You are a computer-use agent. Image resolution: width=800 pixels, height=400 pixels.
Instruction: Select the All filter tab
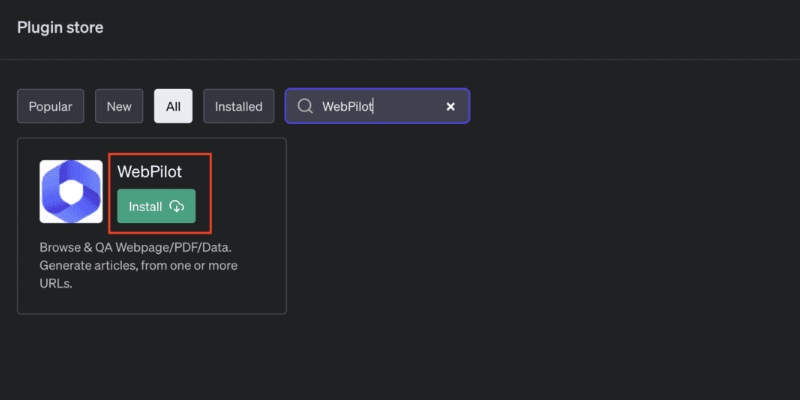(x=173, y=106)
